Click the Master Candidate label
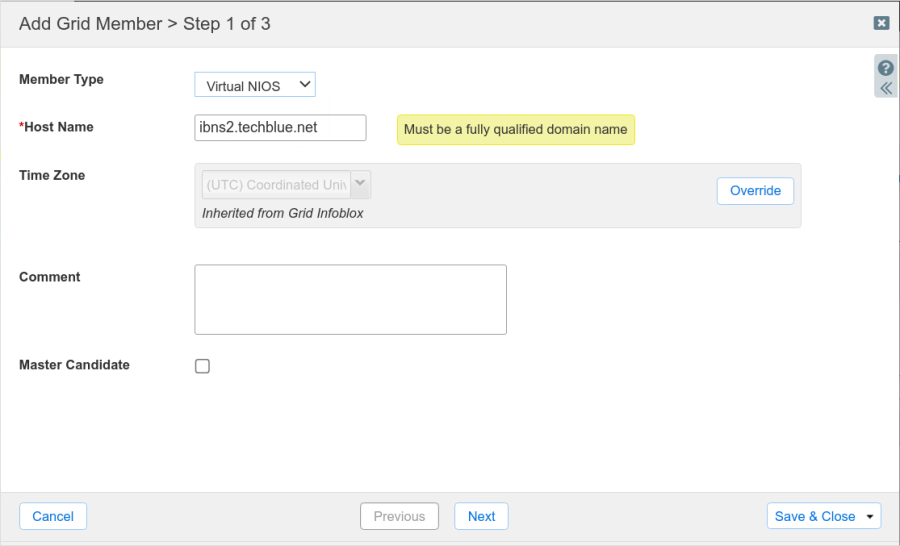 (x=74, y=365)
